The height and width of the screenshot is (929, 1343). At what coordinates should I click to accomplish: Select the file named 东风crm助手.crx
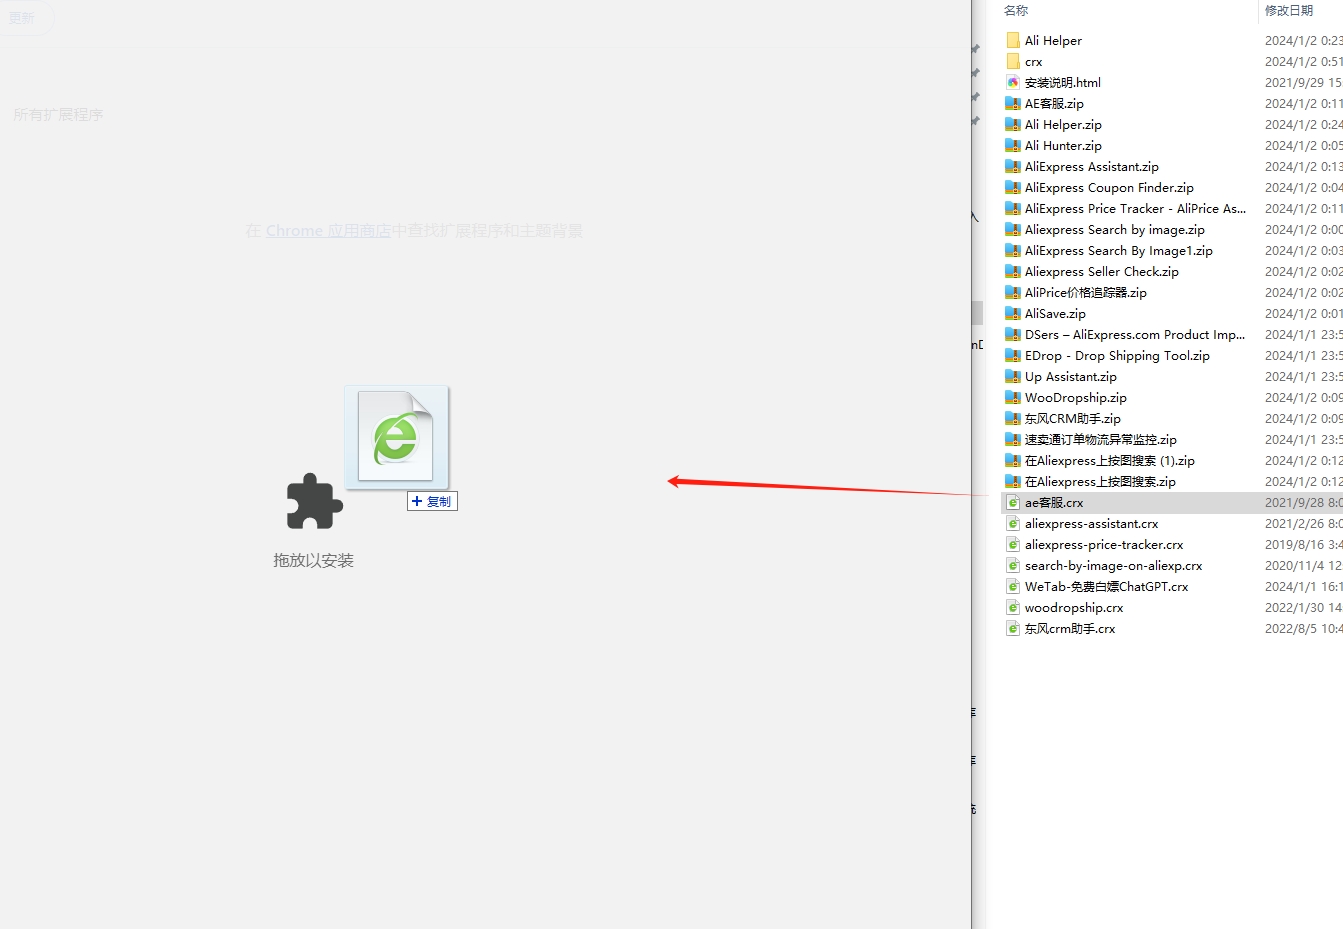[x=1070, y=628]
